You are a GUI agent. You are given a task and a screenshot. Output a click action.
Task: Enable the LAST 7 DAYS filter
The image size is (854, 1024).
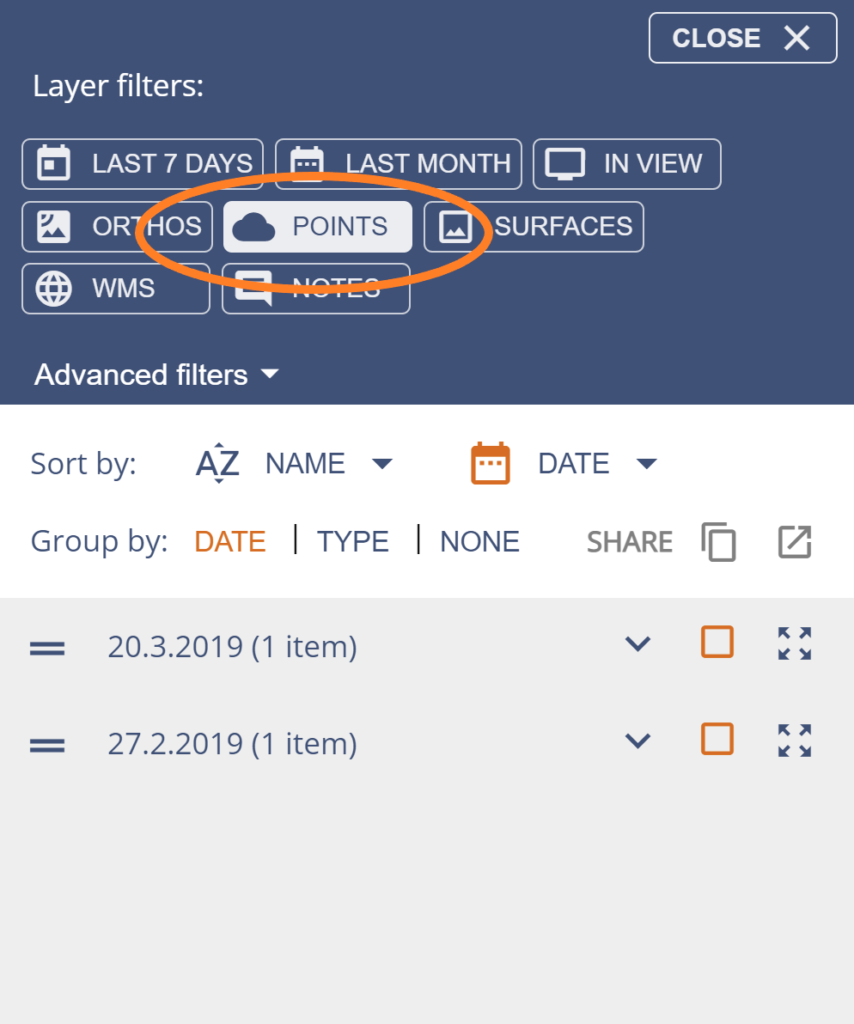click(x=142, y=164)
